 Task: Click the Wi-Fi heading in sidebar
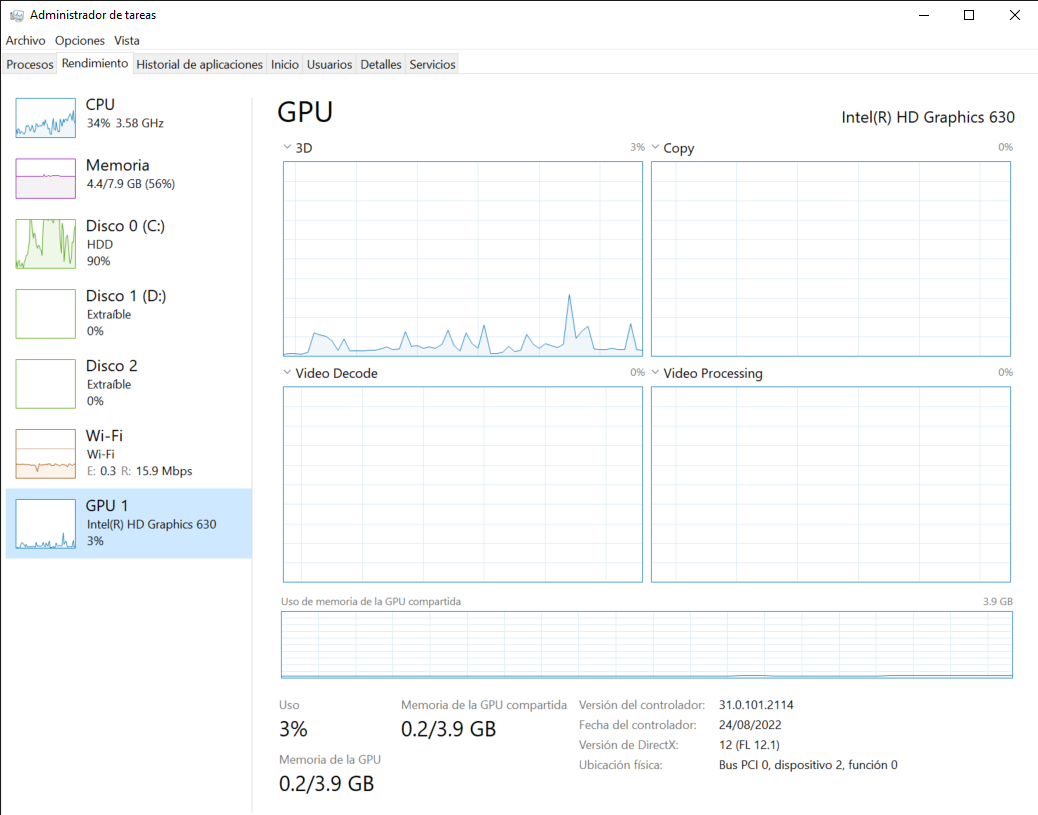(x=104, y=436)
